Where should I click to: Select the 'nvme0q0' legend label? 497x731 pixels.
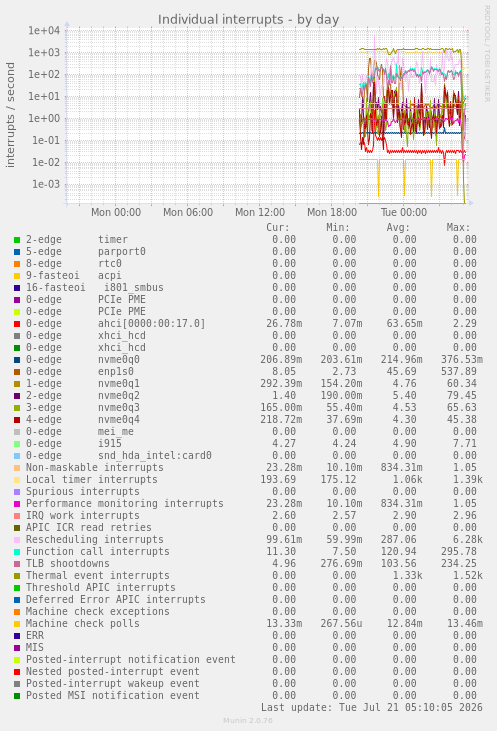(x=119, y=360)
